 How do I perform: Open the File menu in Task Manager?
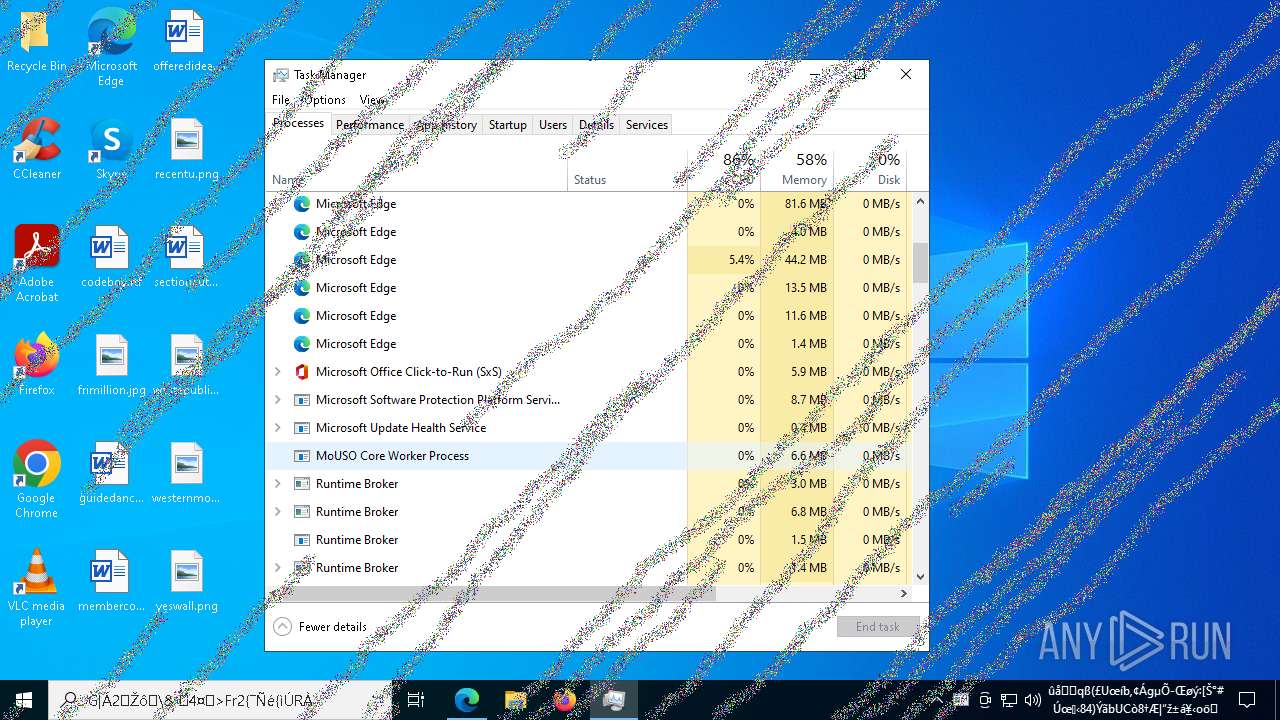pyautogui.click(x=281, y=100)
